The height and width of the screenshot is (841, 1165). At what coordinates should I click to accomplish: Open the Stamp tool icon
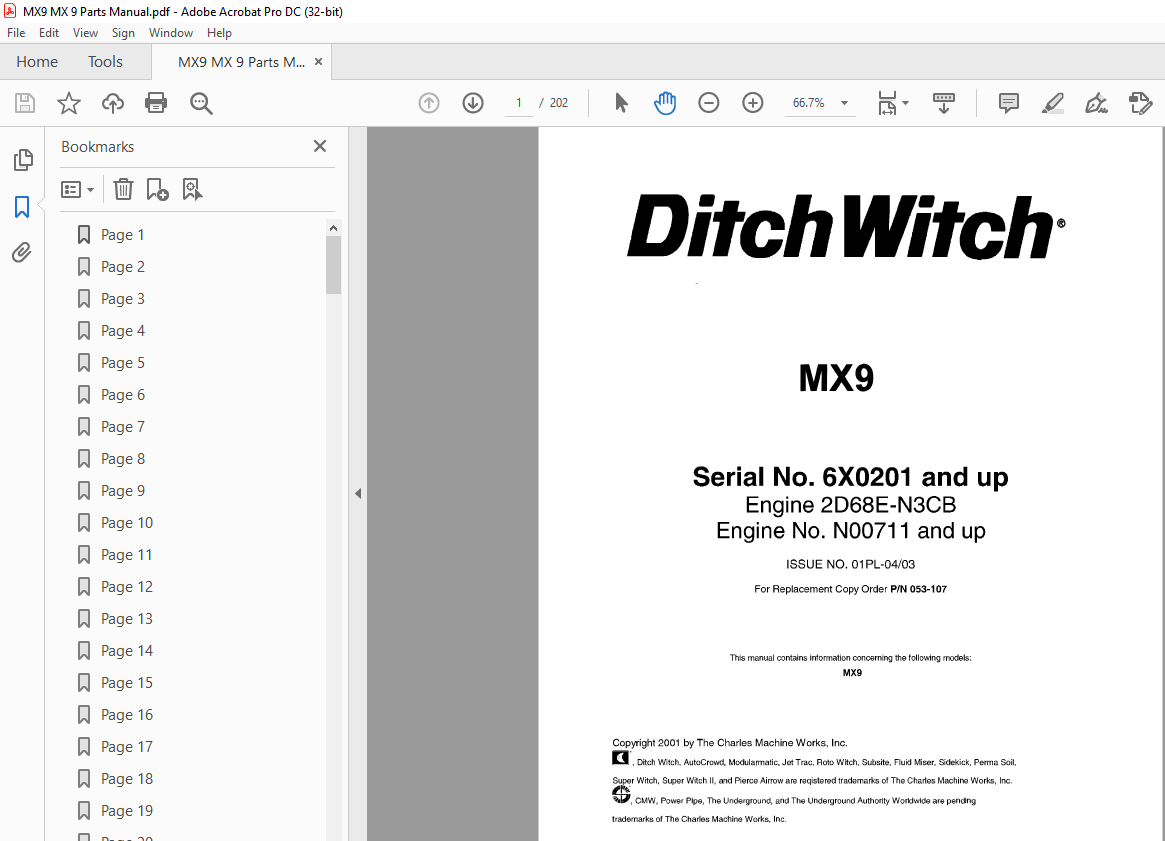[x=1140, y=103]
